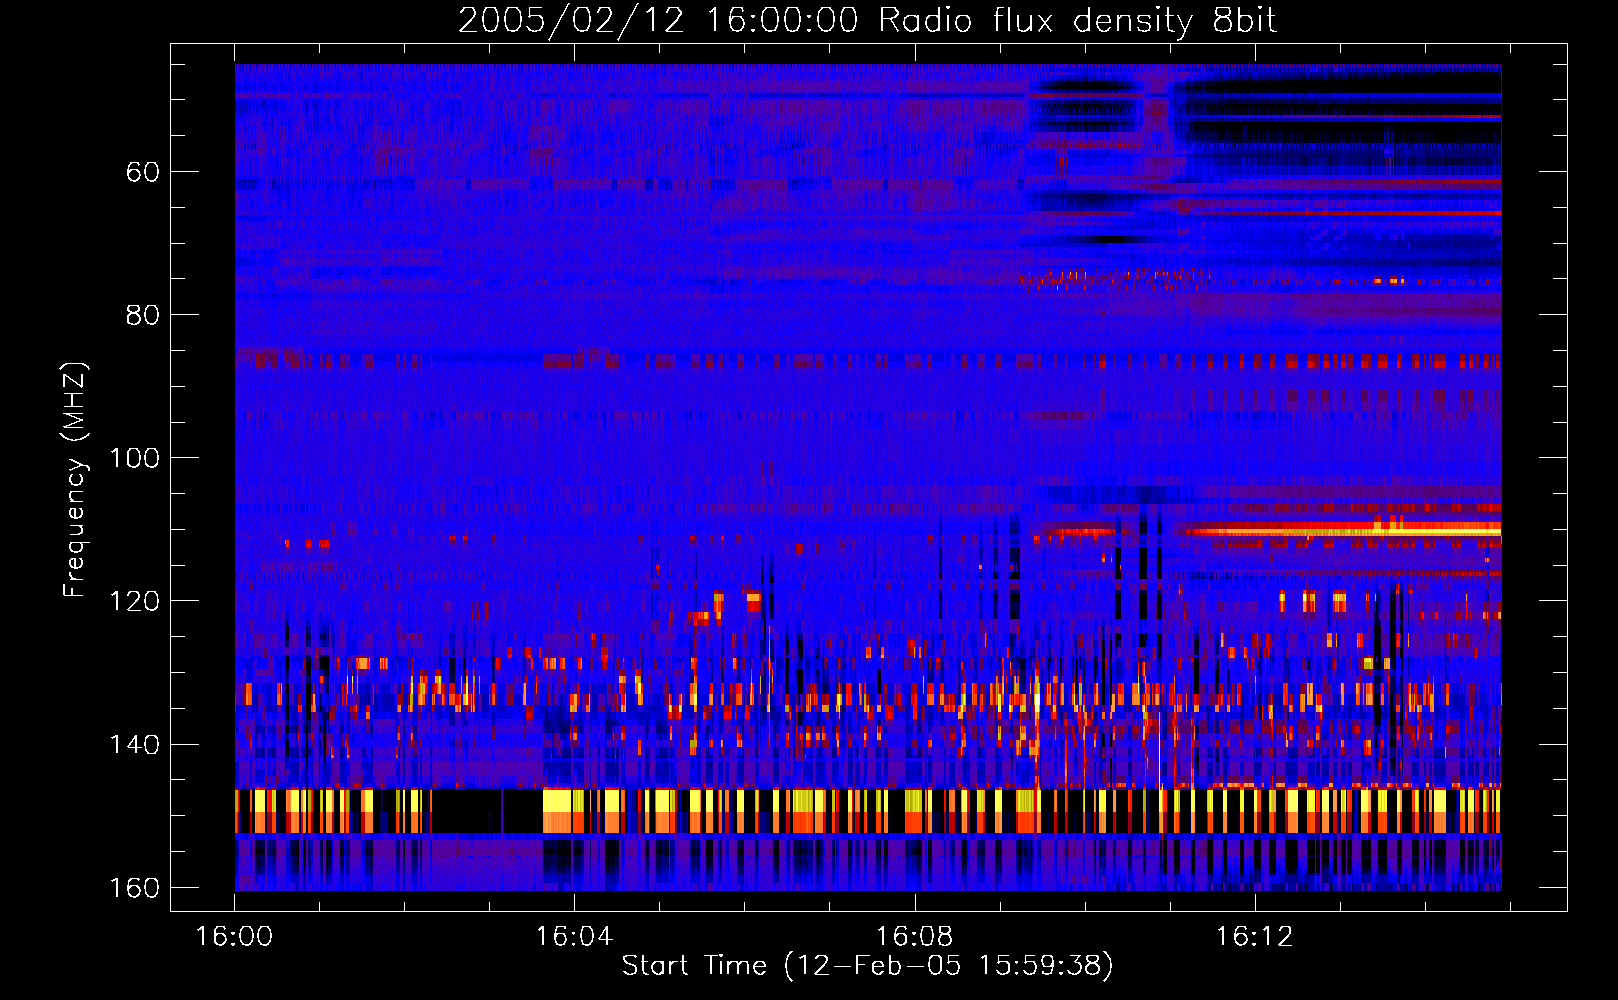
Task: Click the 160 frequency tick label
Action: coord(134,888)
